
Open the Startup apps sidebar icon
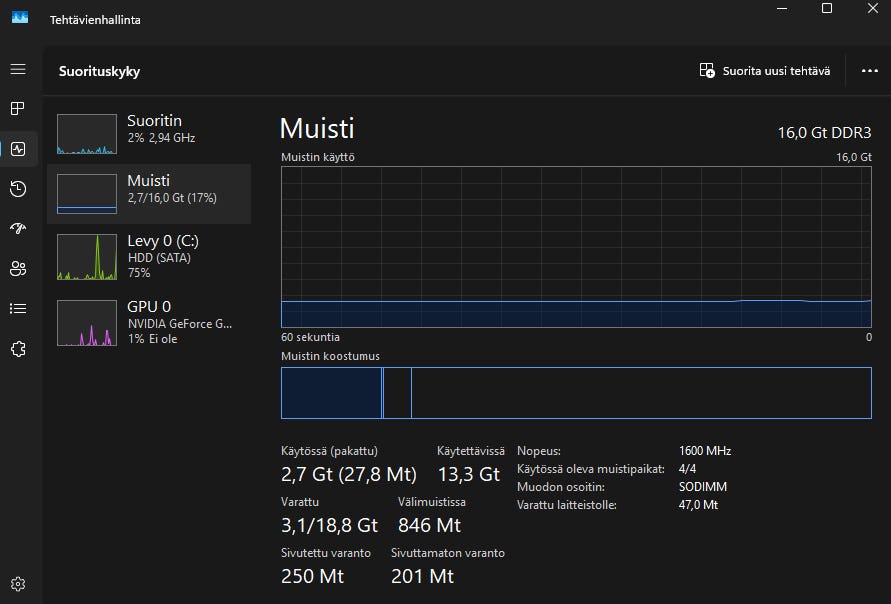(18, 228)
